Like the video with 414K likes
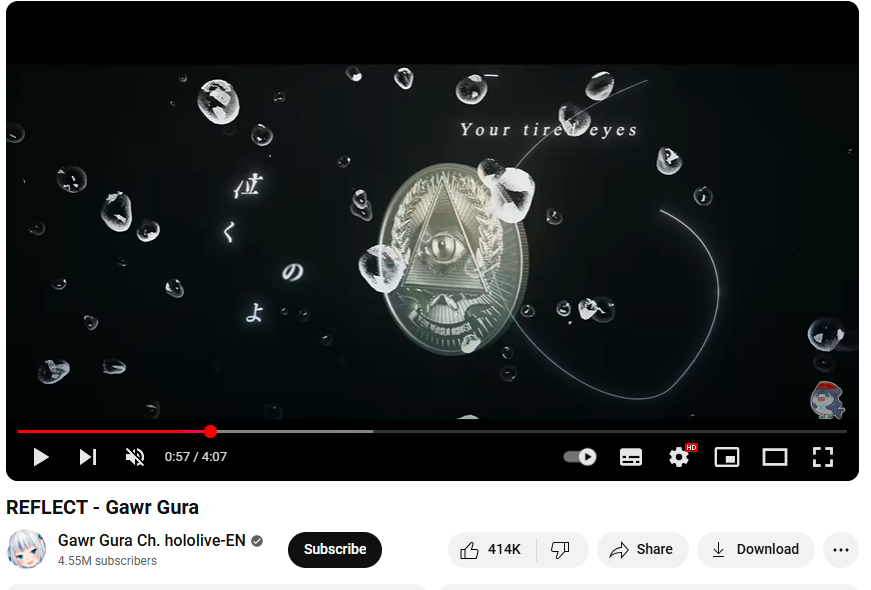 pyautogui.click(x=492, y=549)
